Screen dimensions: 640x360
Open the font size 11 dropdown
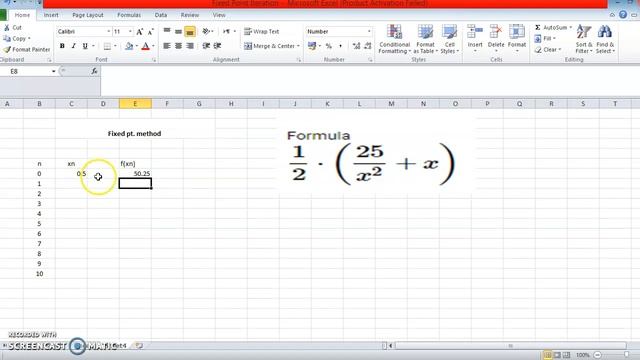point(130,31)
